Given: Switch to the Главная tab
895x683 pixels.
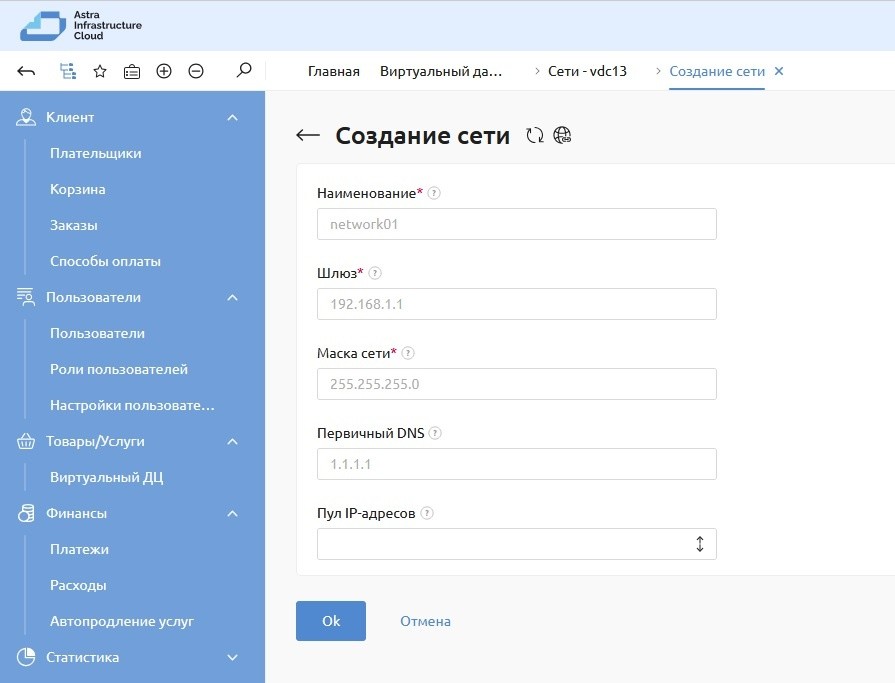Looking at the screenshot, I should coord(333,71).
